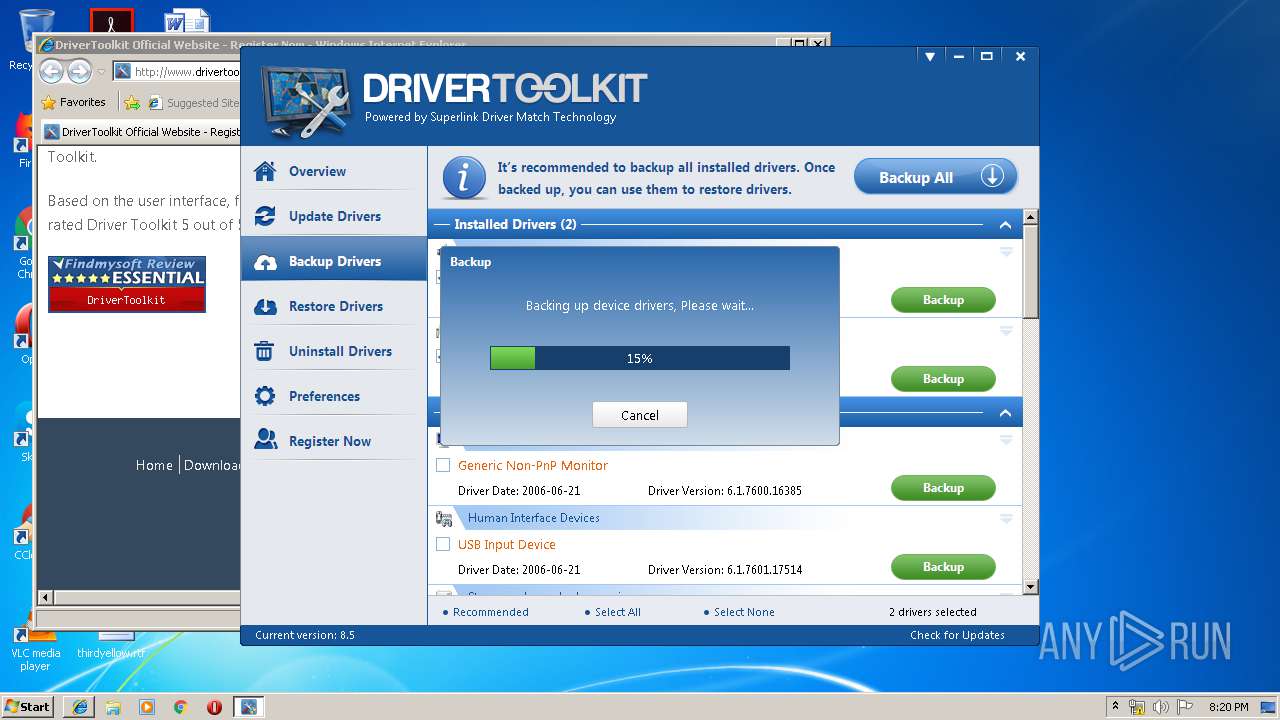This screenshot has height=720, width=1280.
Task: Expand Human Interface Devices details arrow
Action: coord(1006,519)
